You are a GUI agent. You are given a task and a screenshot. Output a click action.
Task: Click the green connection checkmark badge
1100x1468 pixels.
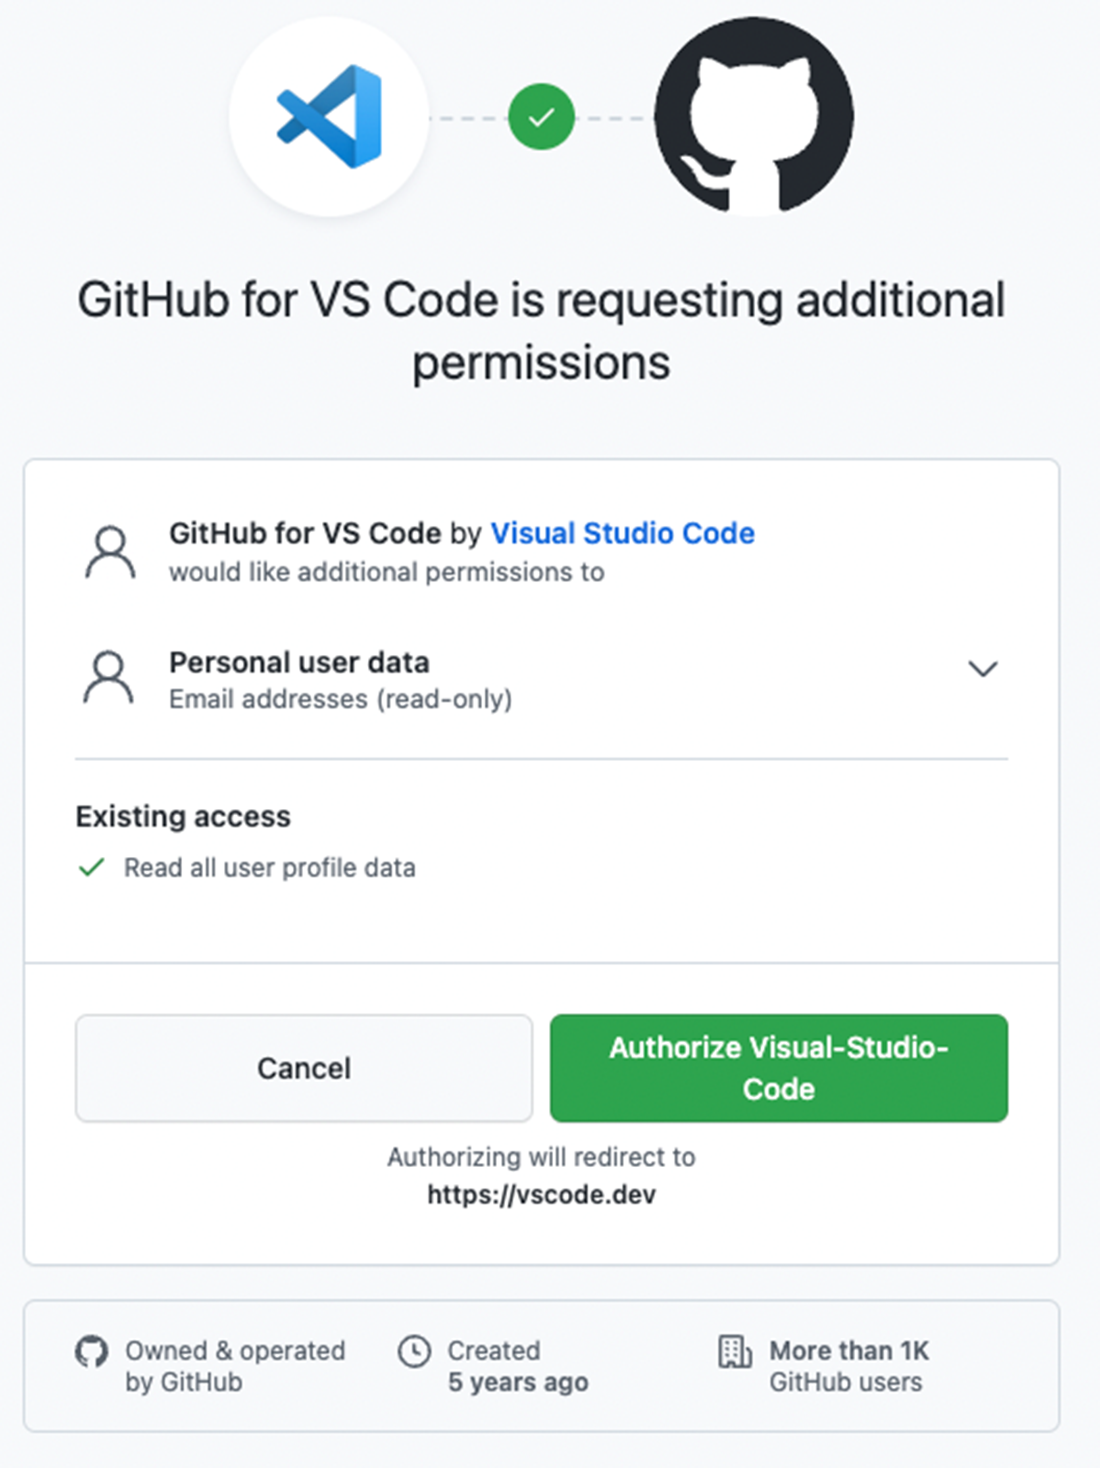(x=541, y=117)
